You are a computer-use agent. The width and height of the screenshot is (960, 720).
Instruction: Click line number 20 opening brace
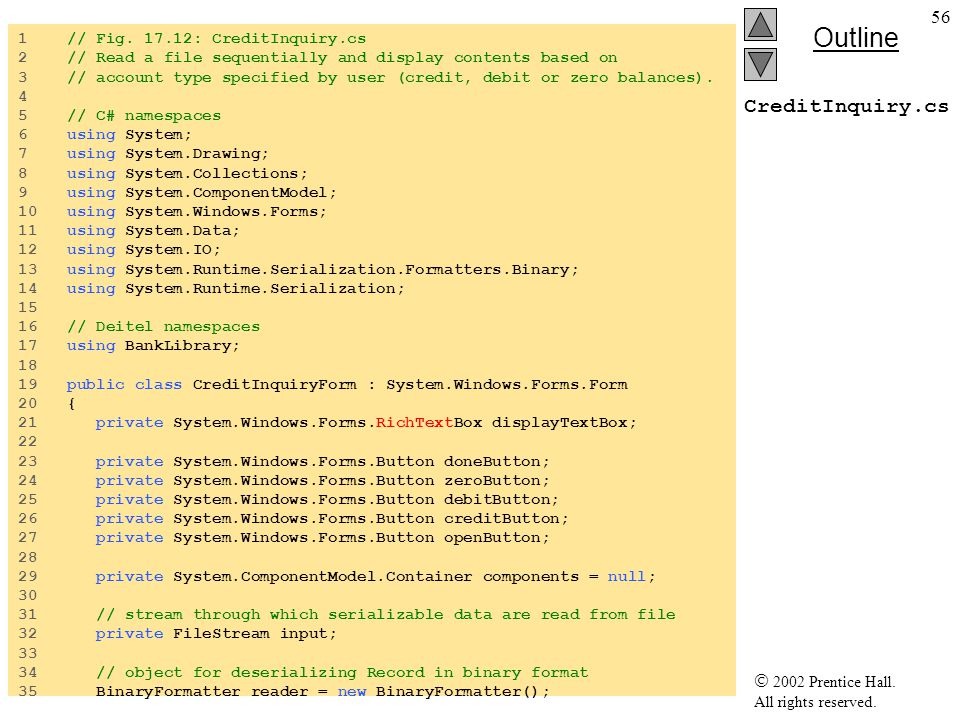[x=72, y=403]
